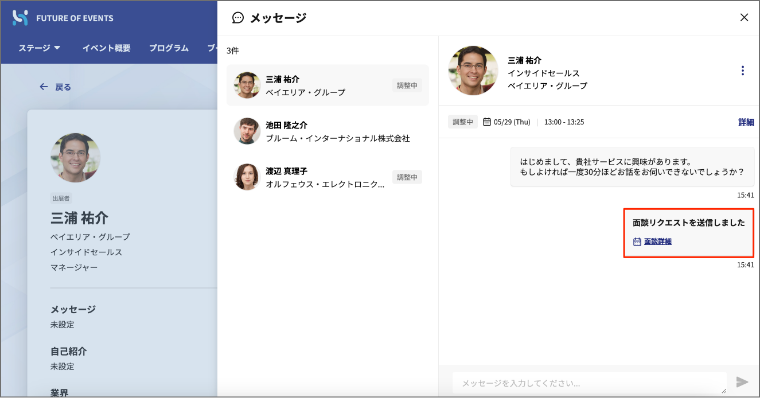This screenshot has width=760, height=398.
Task: Click the 出展者 badge on profile page
Action: point(61,198)
